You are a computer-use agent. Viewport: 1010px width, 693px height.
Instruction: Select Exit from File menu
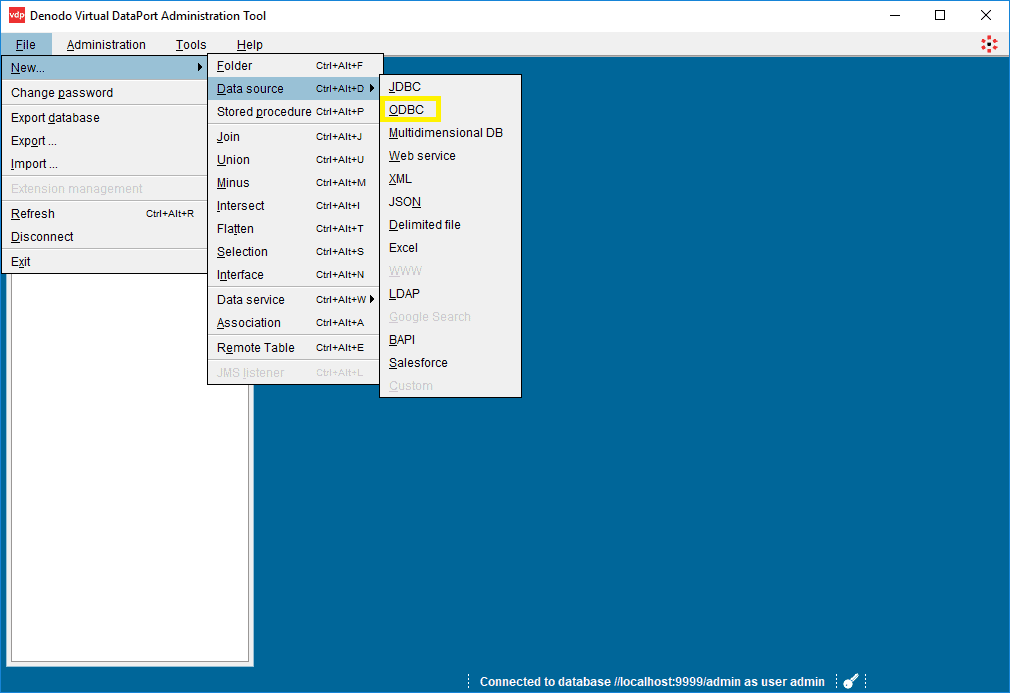tap(104, 262)
